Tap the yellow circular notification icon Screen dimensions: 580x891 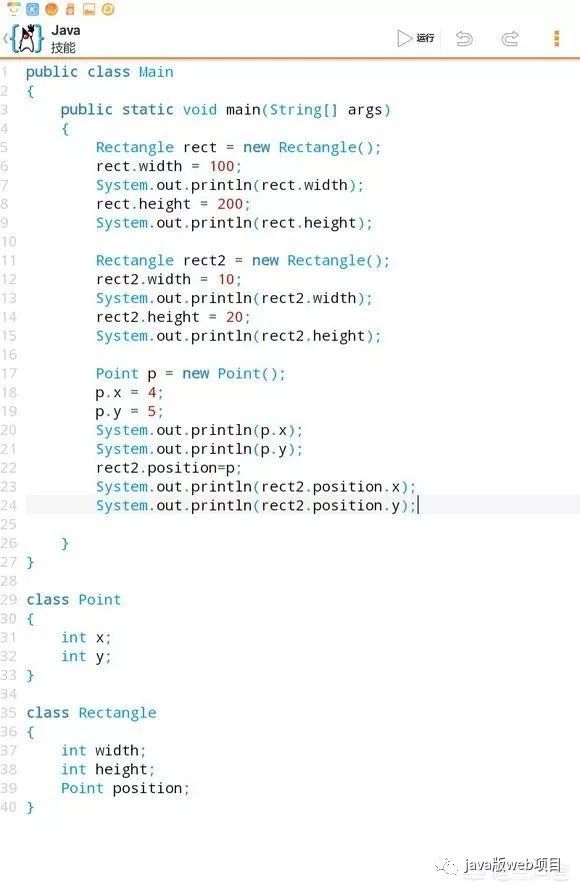tap(108, 9)
